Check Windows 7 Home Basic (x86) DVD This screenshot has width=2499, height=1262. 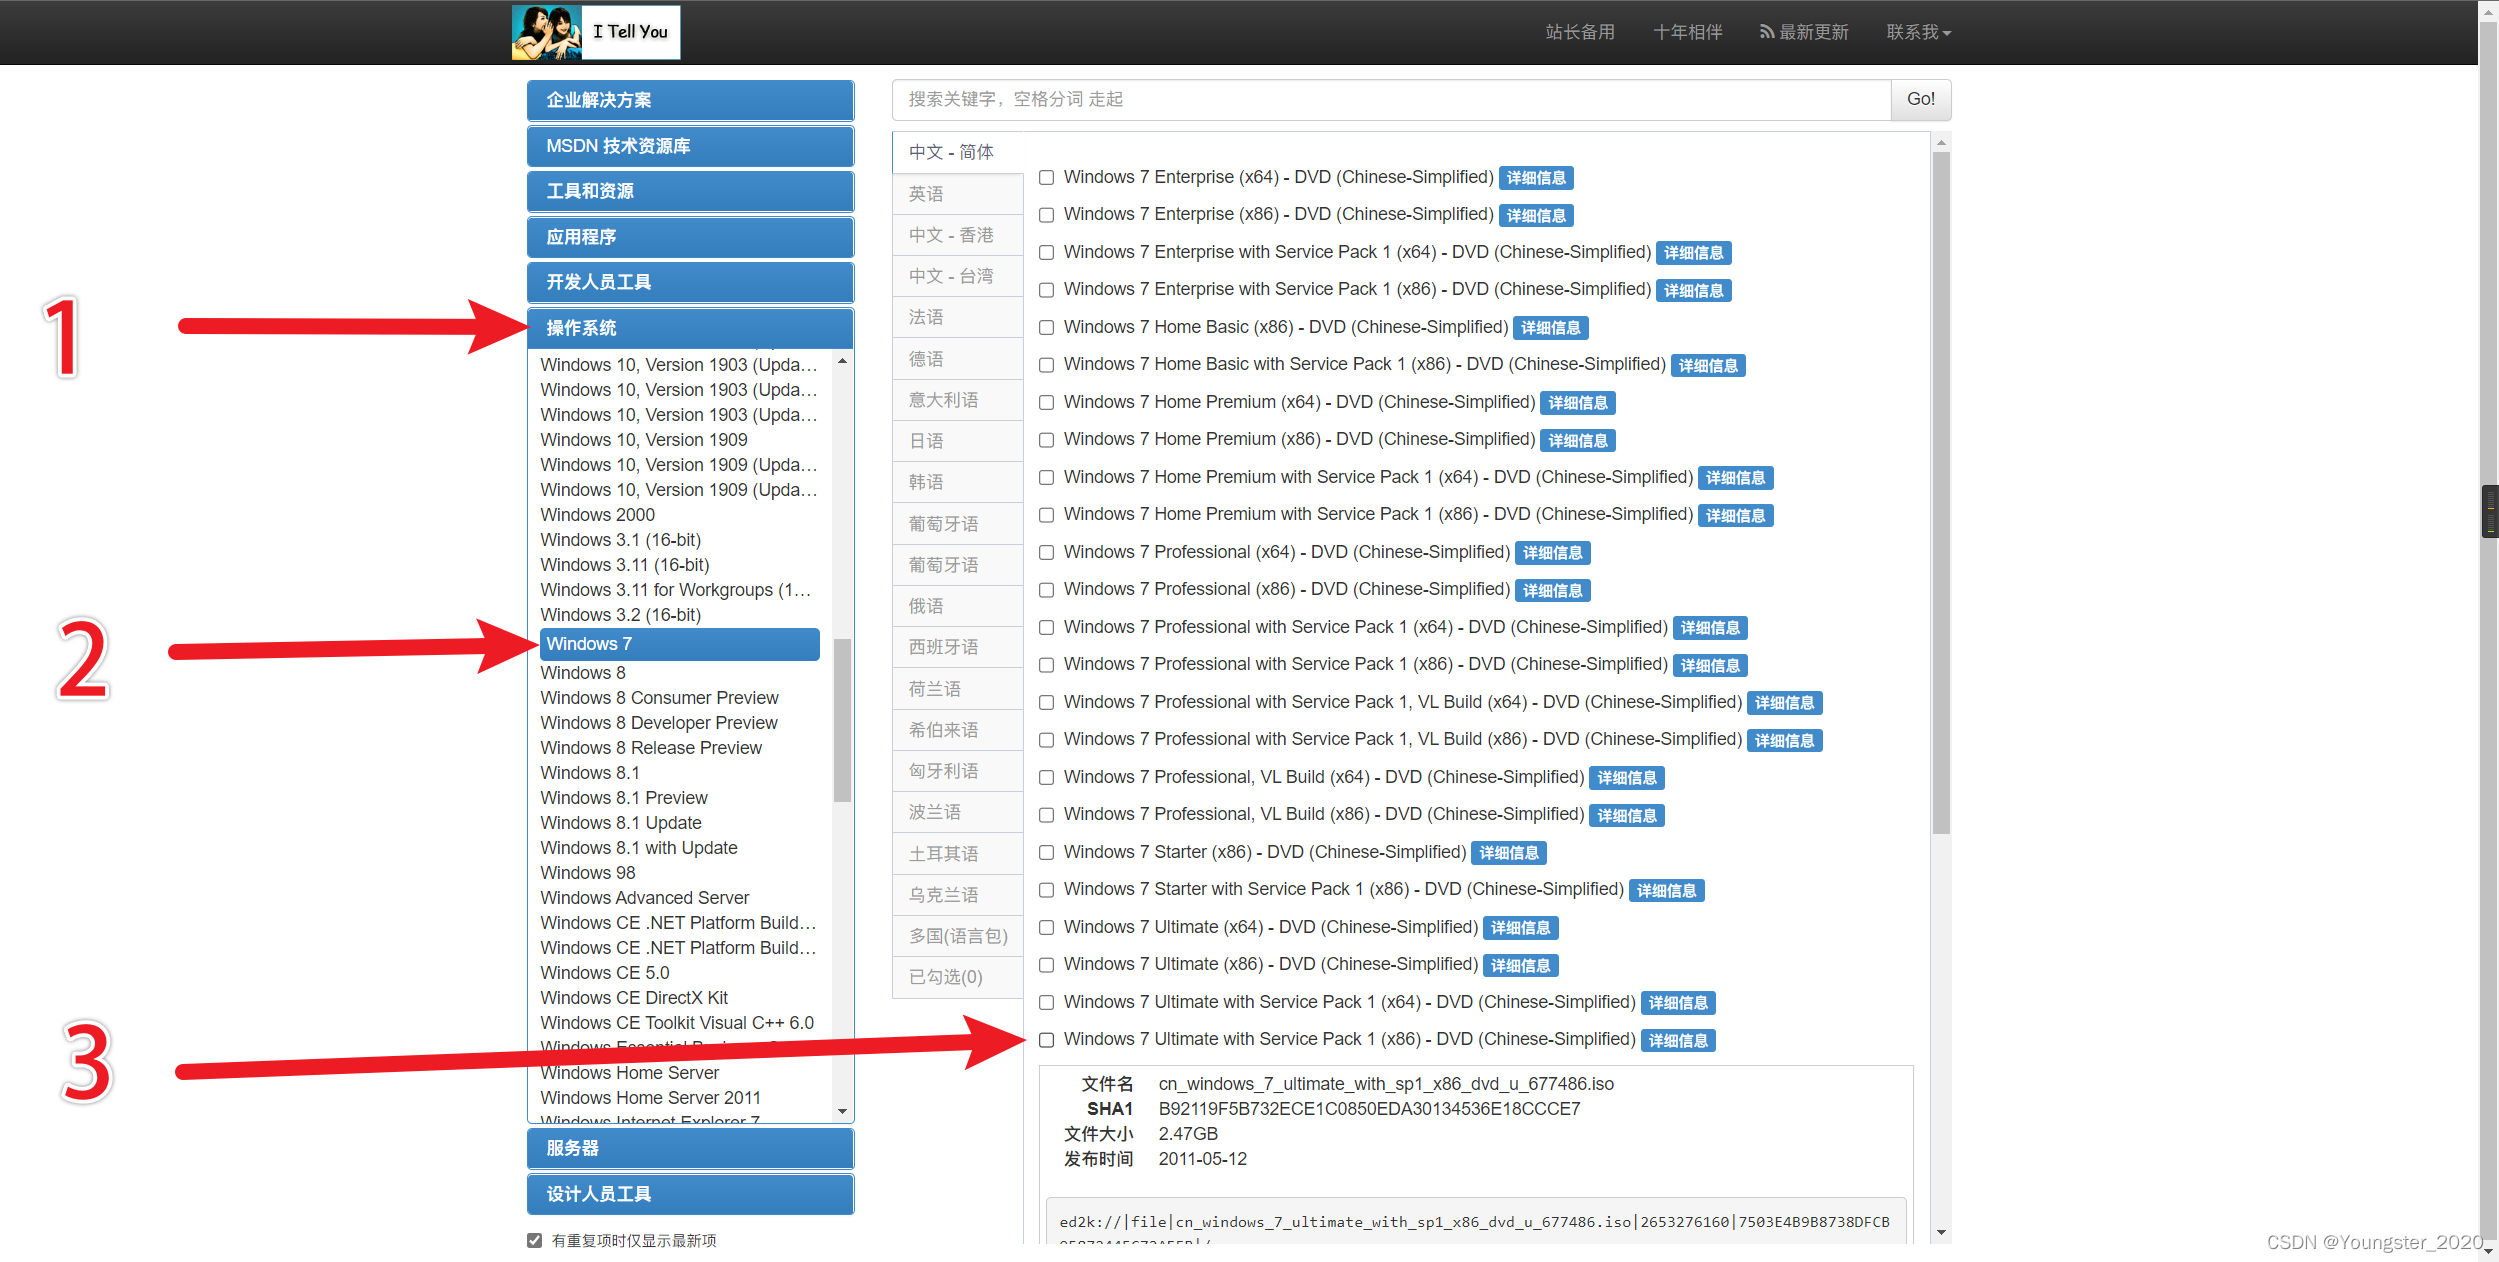click(x=1046, y=328)
